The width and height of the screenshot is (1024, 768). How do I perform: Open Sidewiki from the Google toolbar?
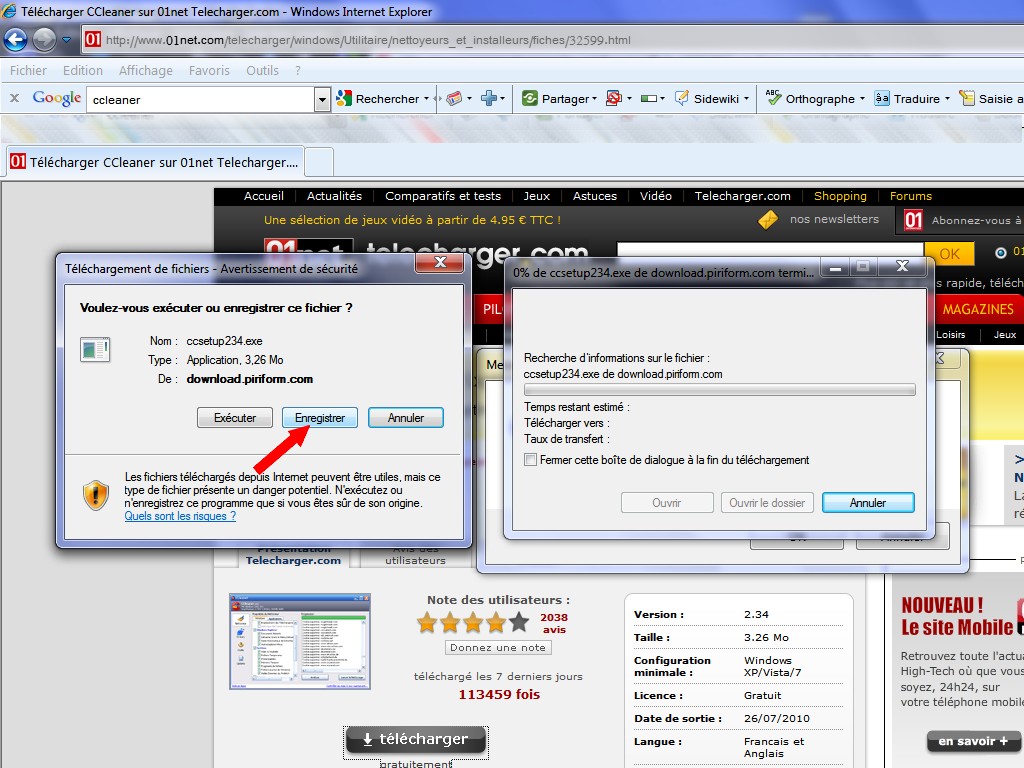coord(706,98)
